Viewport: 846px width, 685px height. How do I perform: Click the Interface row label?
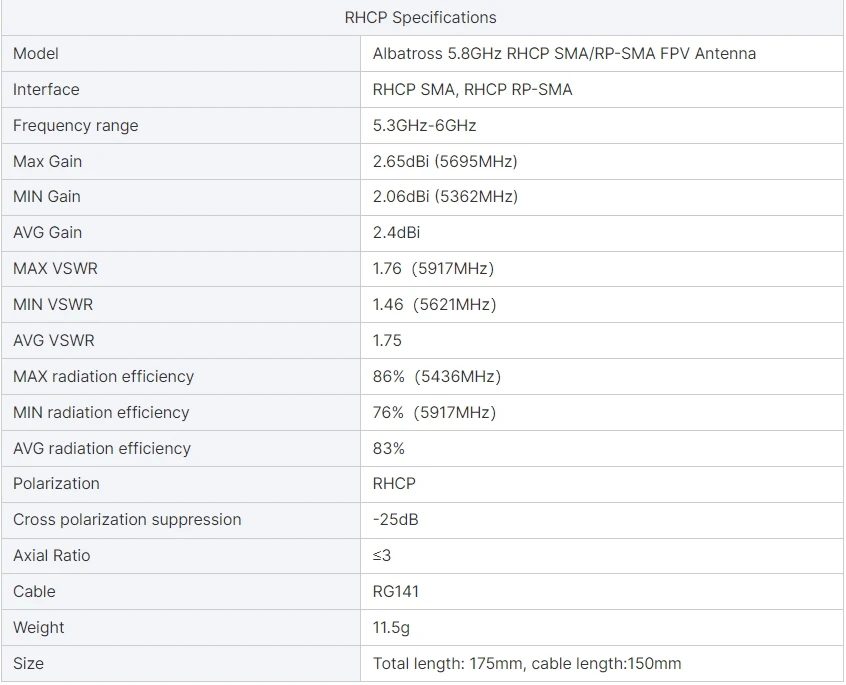pos(46,89)
